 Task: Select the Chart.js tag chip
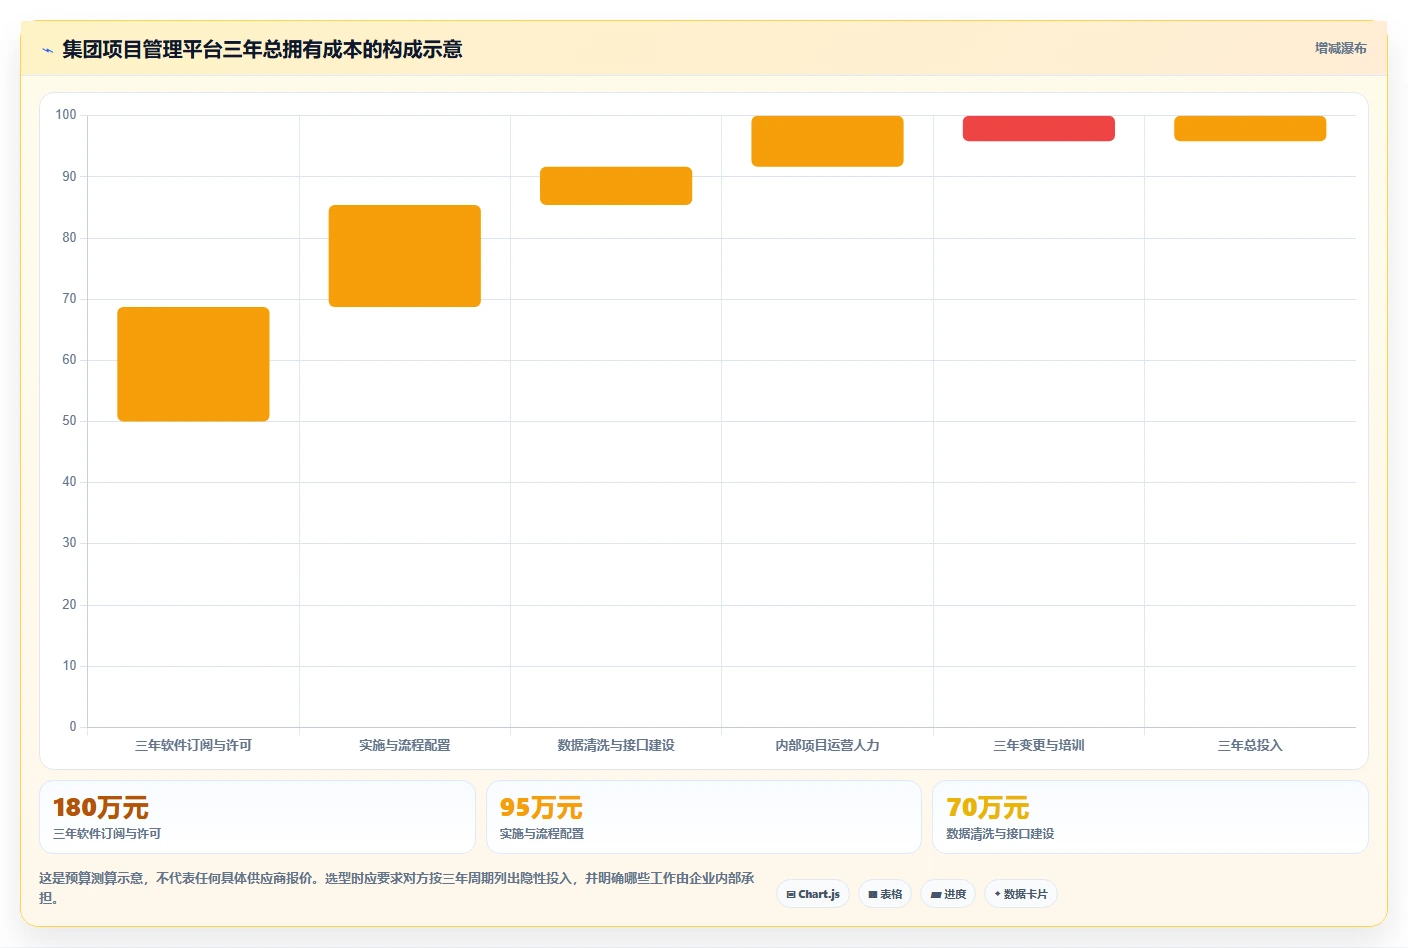tap(813, 894)
